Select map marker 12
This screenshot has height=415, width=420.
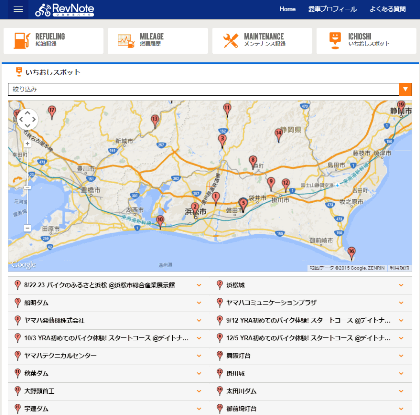tap(286, 185)
